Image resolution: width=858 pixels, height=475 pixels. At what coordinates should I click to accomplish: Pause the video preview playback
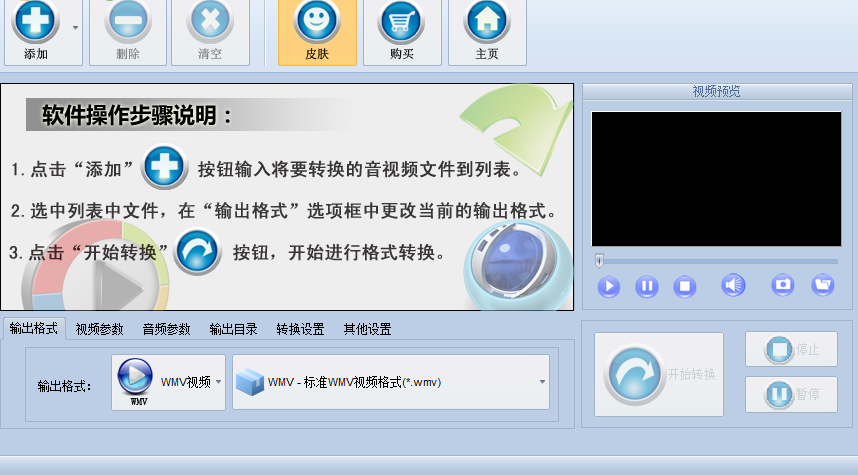(x=646, y=286)
